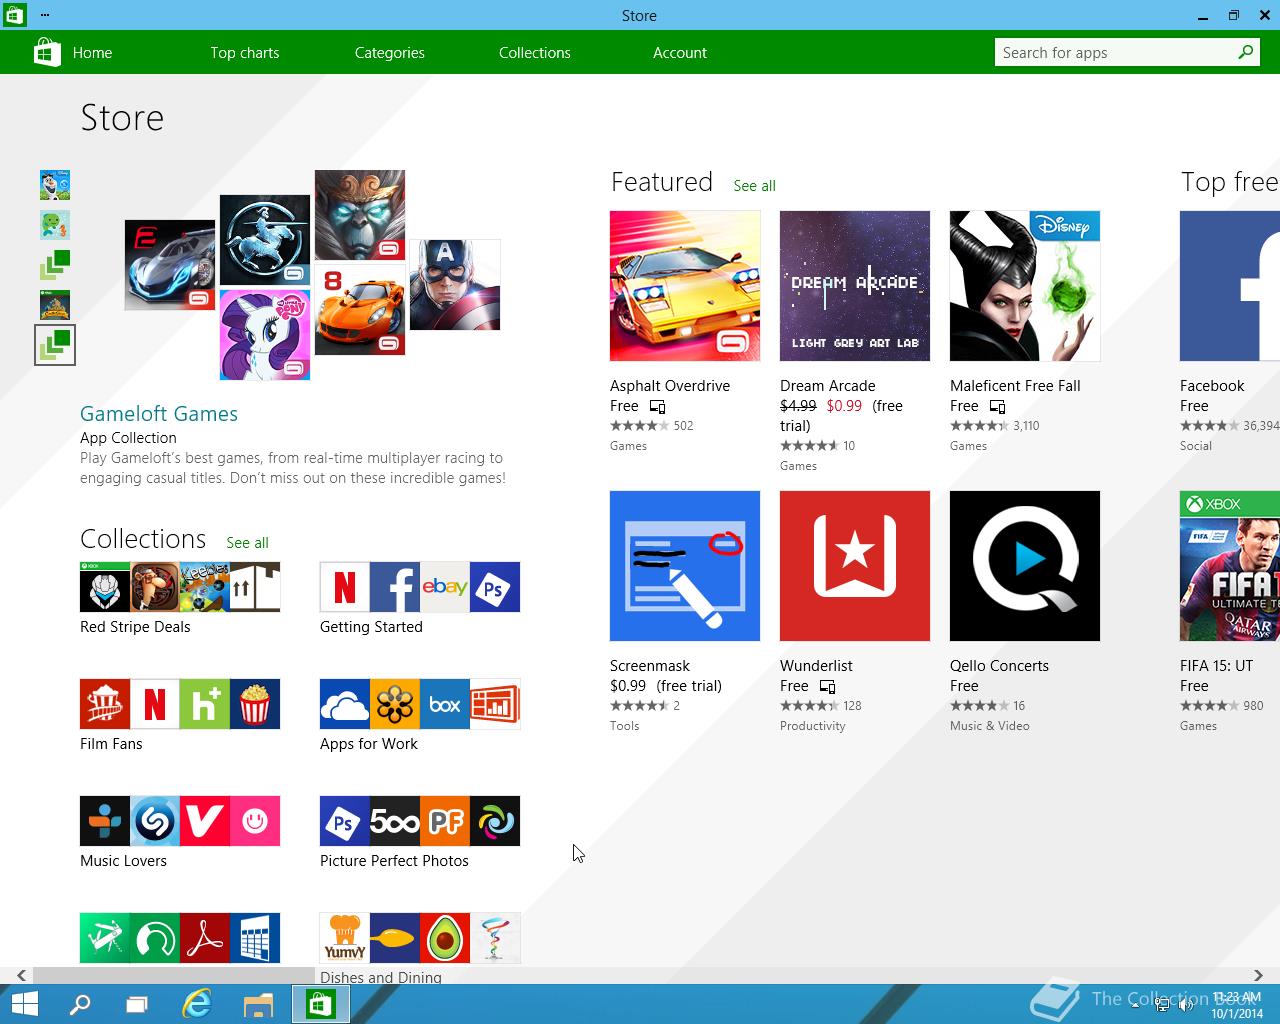This screenshot has height=1024, width=1280.
Task: Open the Film Fans label
Action: tap(111, 744)
